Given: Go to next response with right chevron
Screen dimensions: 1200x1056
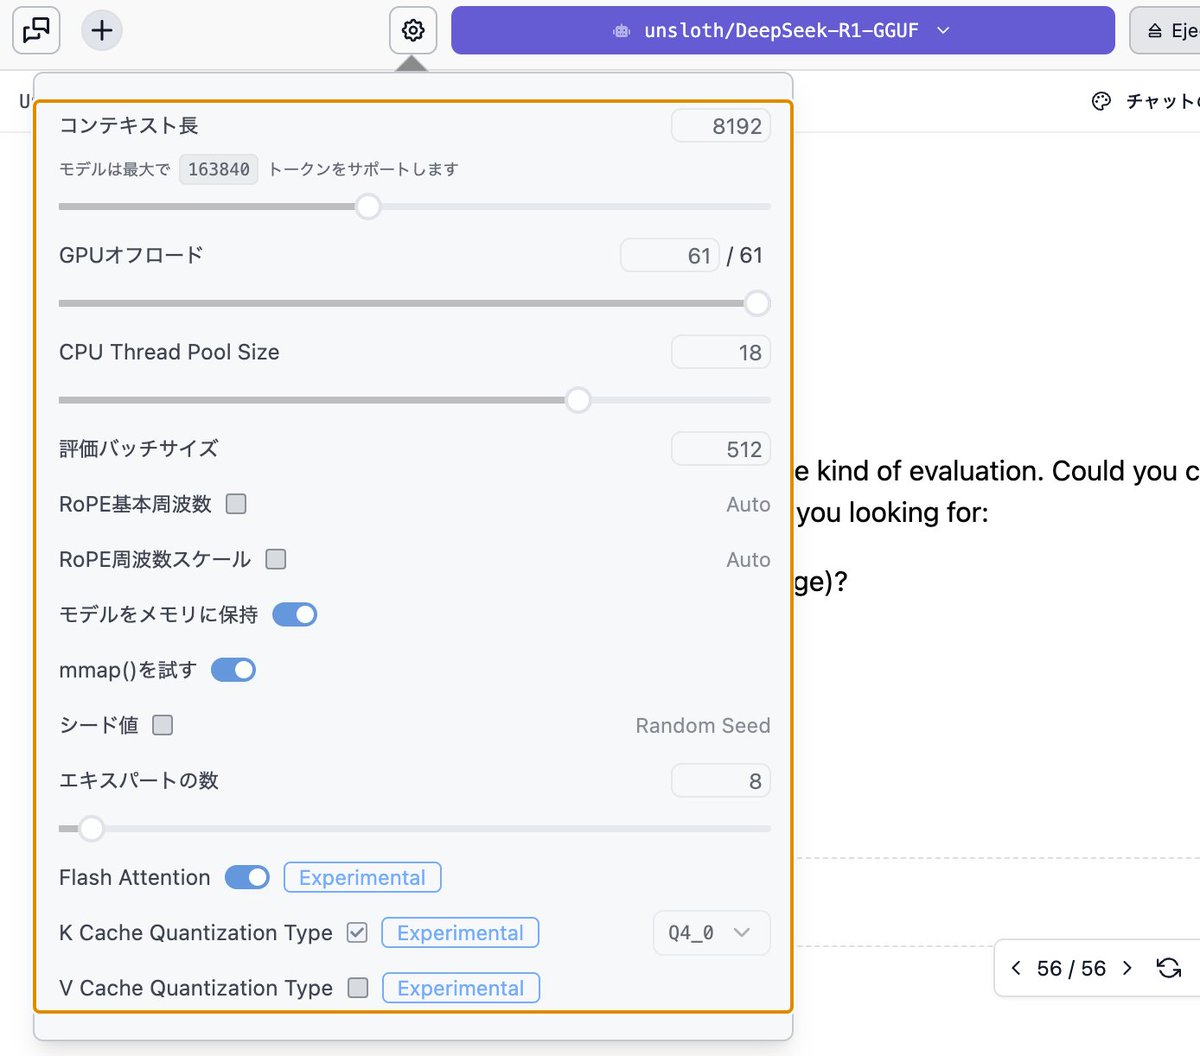Looking at the screenshot, I should pyautogui.click(x=1127, y=968).
